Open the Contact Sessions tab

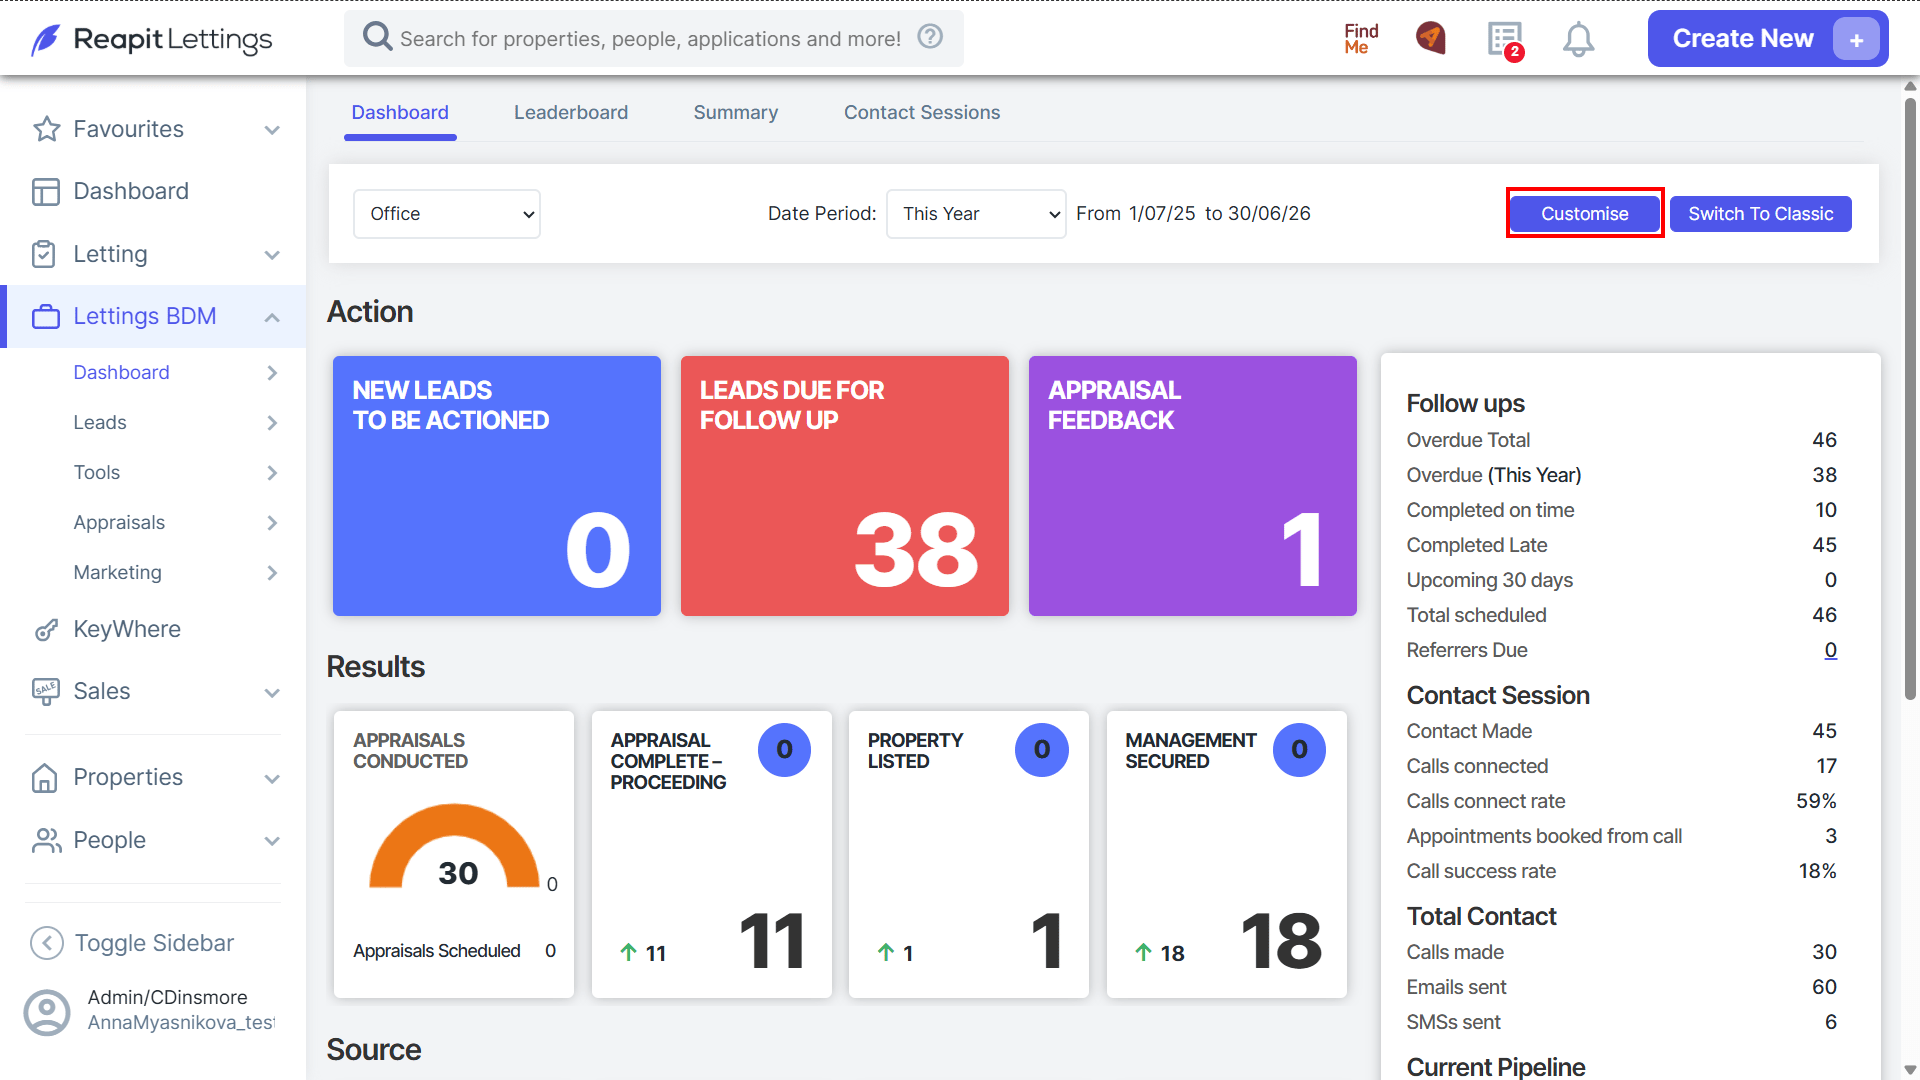pyautogui.click(x=922, y=113)
